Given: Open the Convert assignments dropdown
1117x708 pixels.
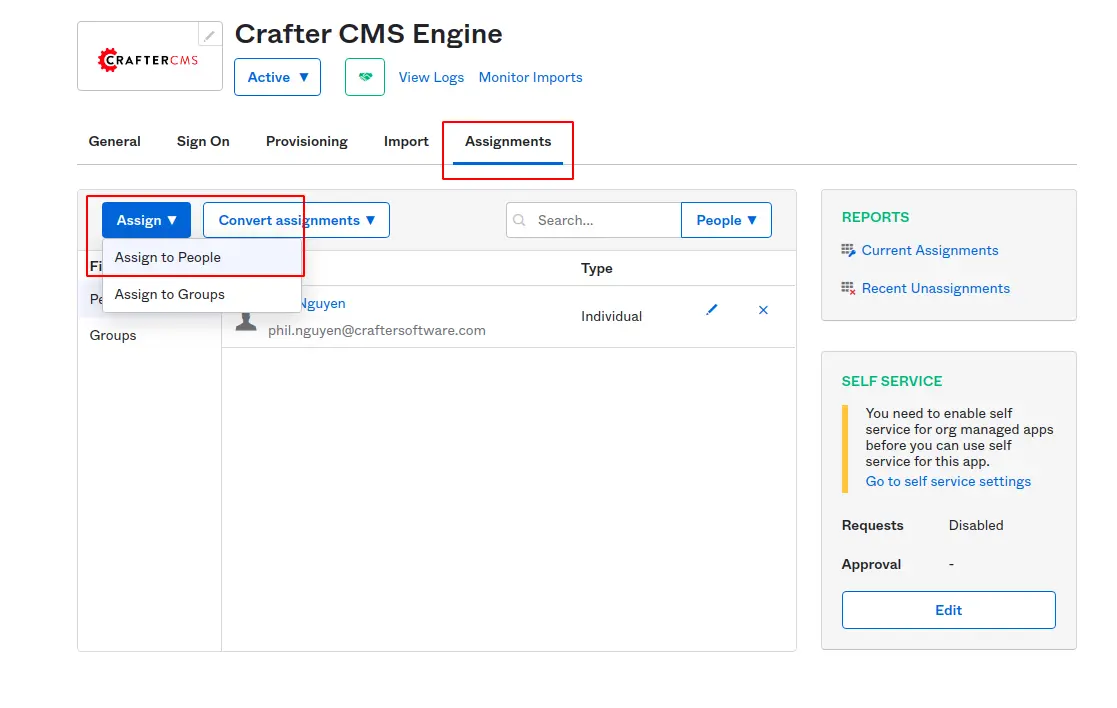Looking at the screenshot, I should [x=296, y=220].
